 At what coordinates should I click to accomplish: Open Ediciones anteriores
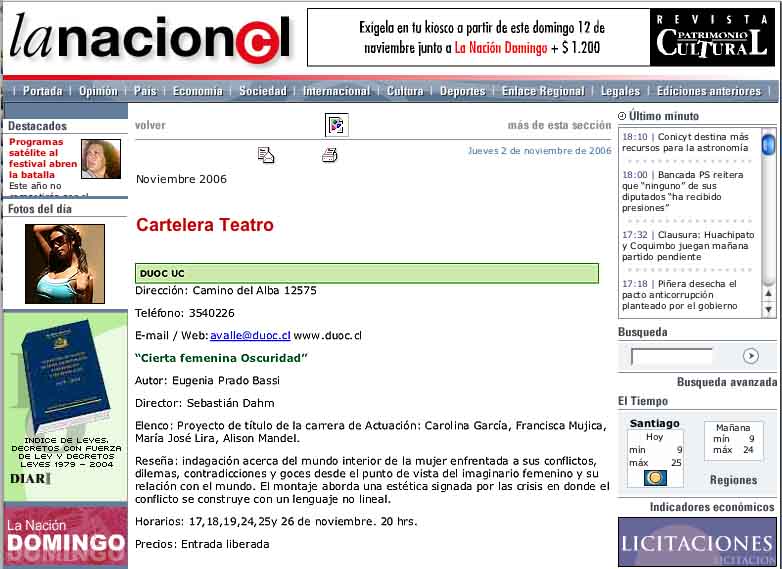click(709, 91)
